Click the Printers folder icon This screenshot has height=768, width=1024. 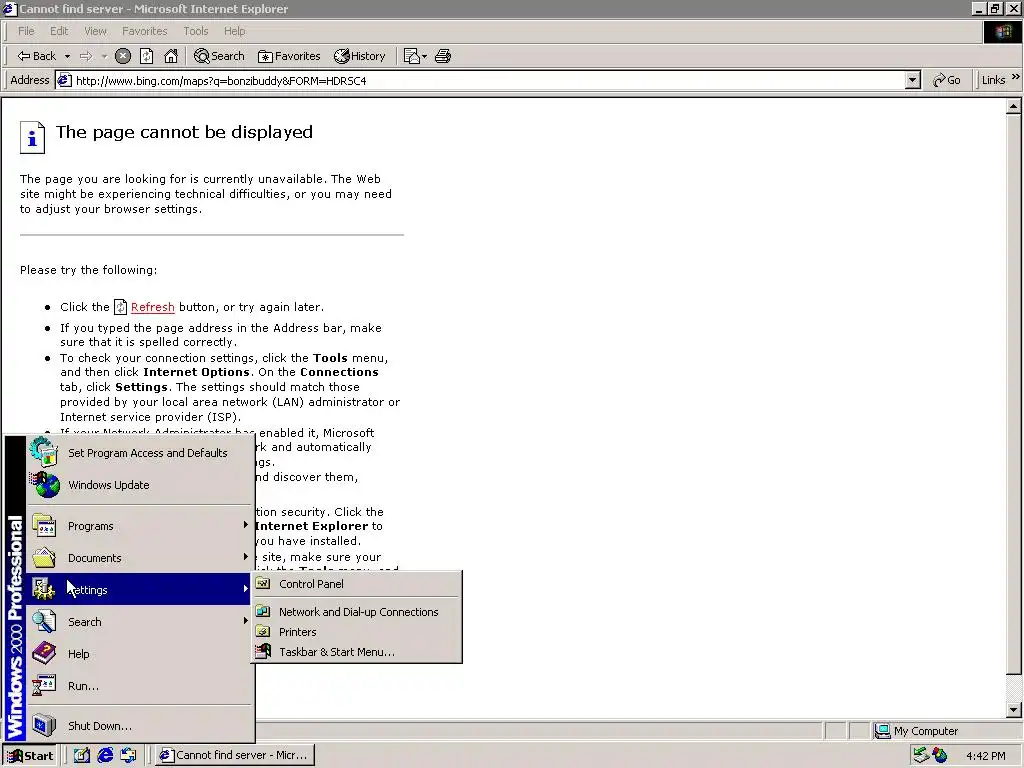[x=263, y=632]
